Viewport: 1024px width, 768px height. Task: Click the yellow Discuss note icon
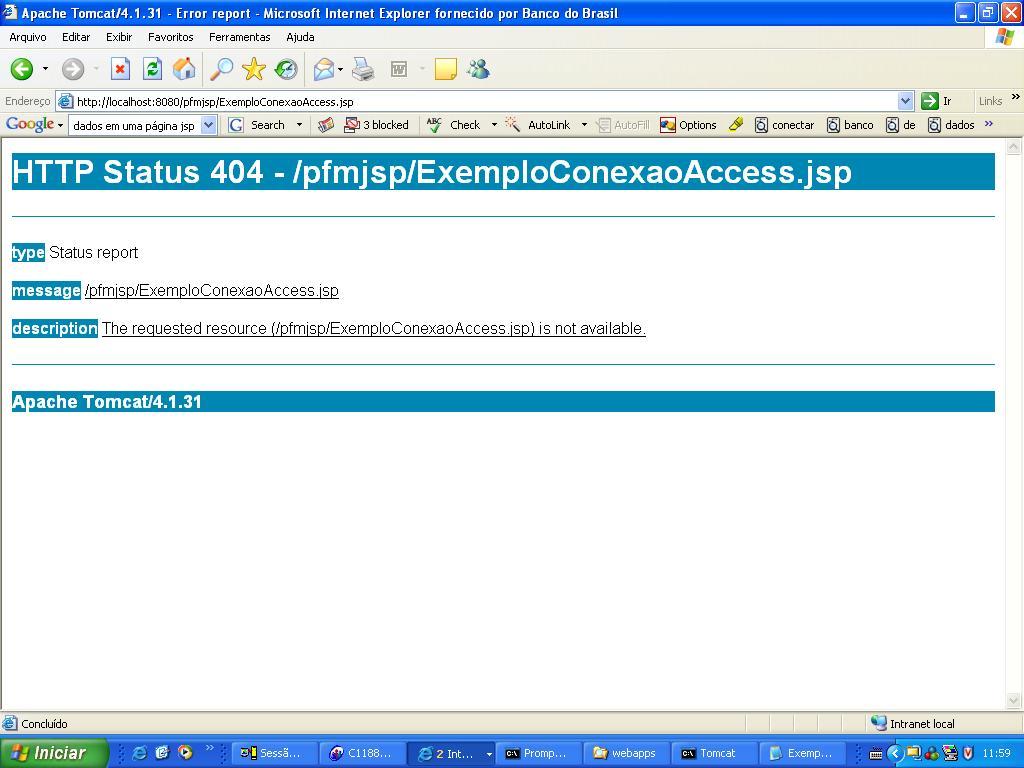click(445, 69)
